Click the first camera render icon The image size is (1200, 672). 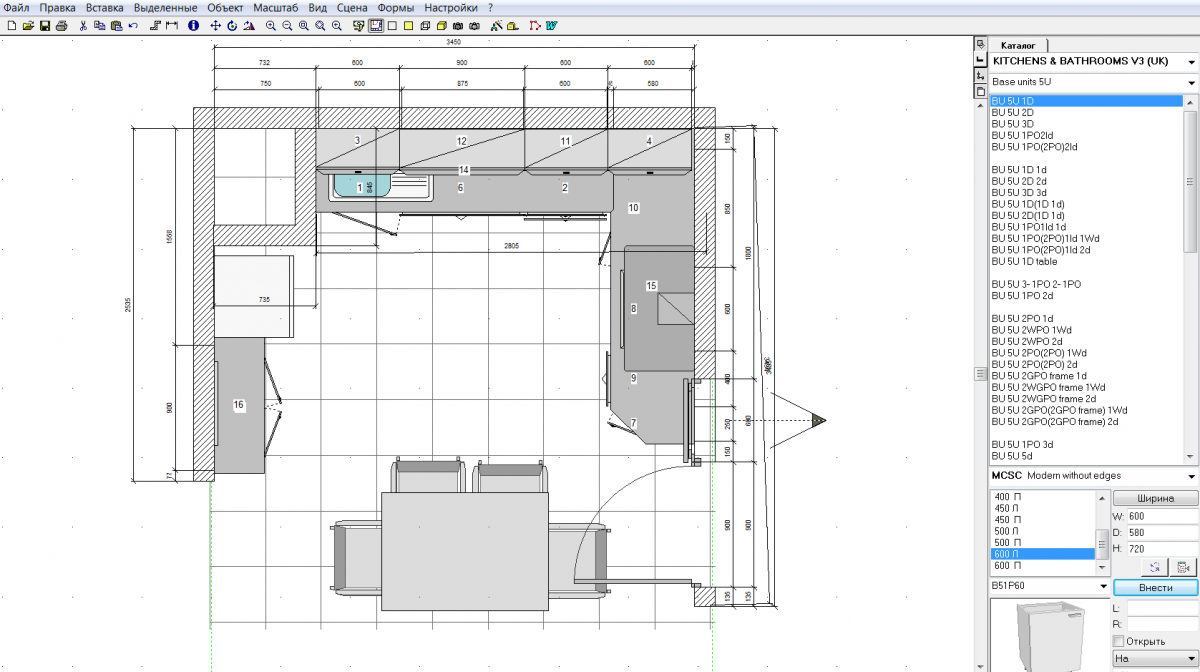click(457, 25)
